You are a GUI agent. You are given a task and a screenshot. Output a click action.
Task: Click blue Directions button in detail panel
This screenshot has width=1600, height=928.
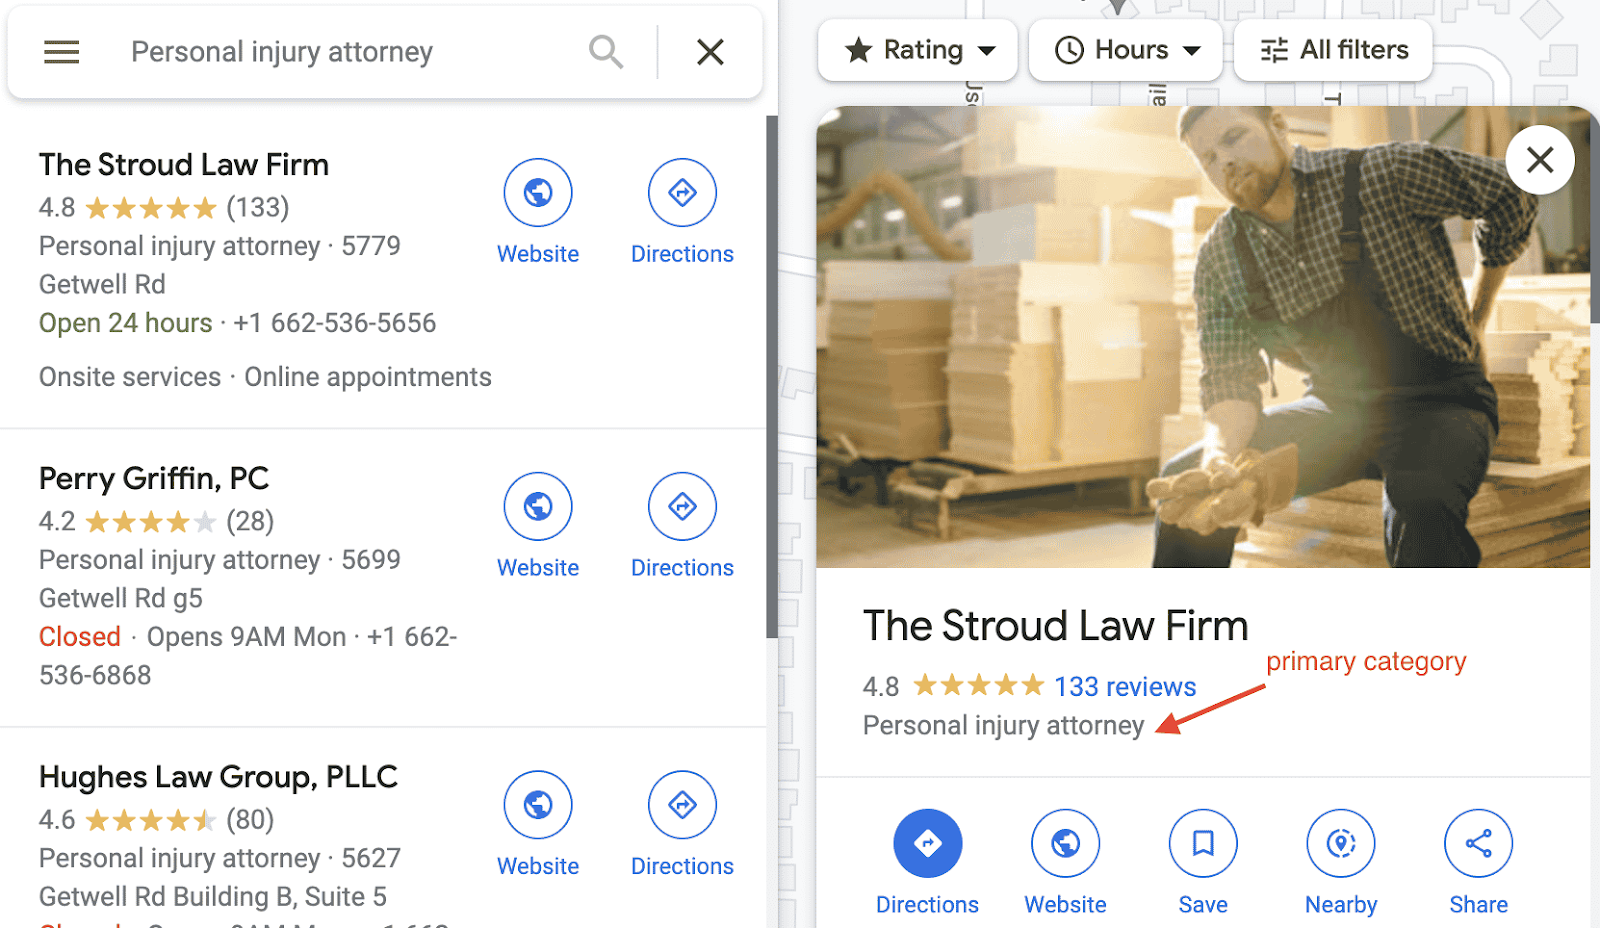pyautogui.click(x=927, y=844)
